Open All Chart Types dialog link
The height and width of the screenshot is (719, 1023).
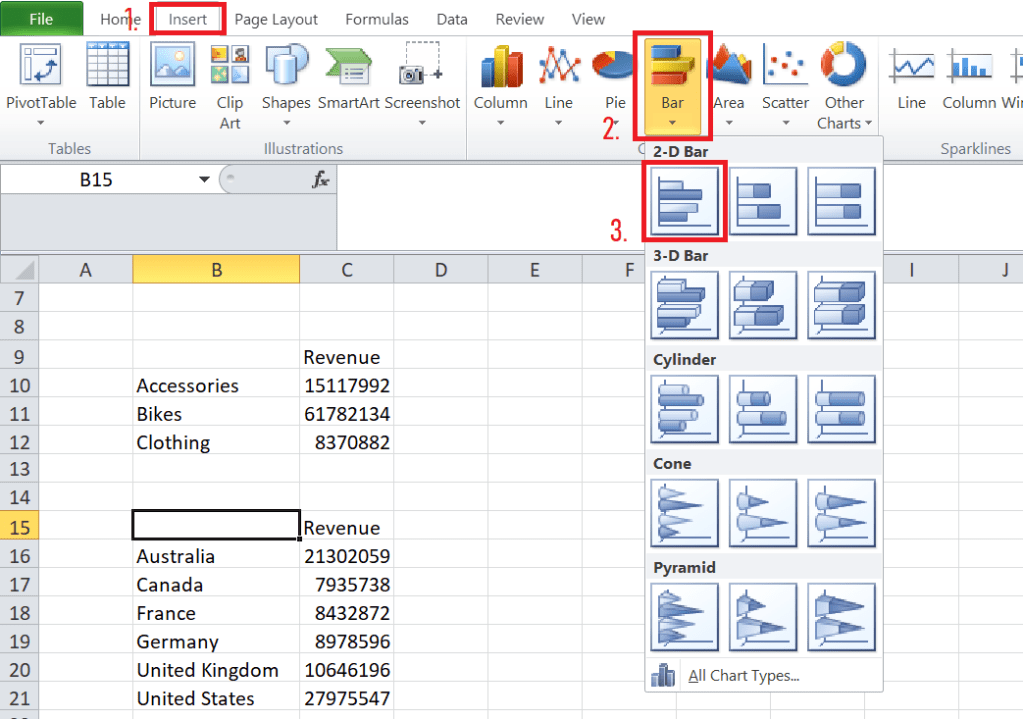743,676
